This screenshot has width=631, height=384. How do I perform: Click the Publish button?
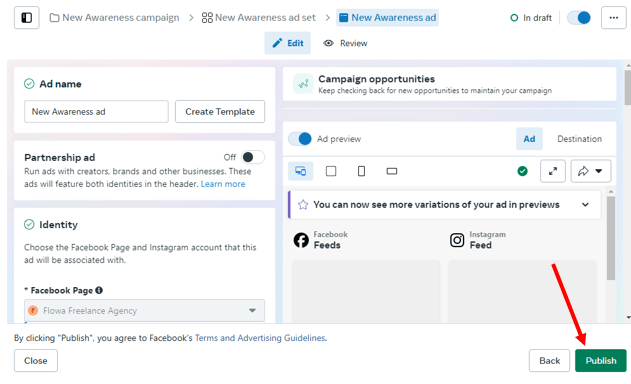click(600, 361)
